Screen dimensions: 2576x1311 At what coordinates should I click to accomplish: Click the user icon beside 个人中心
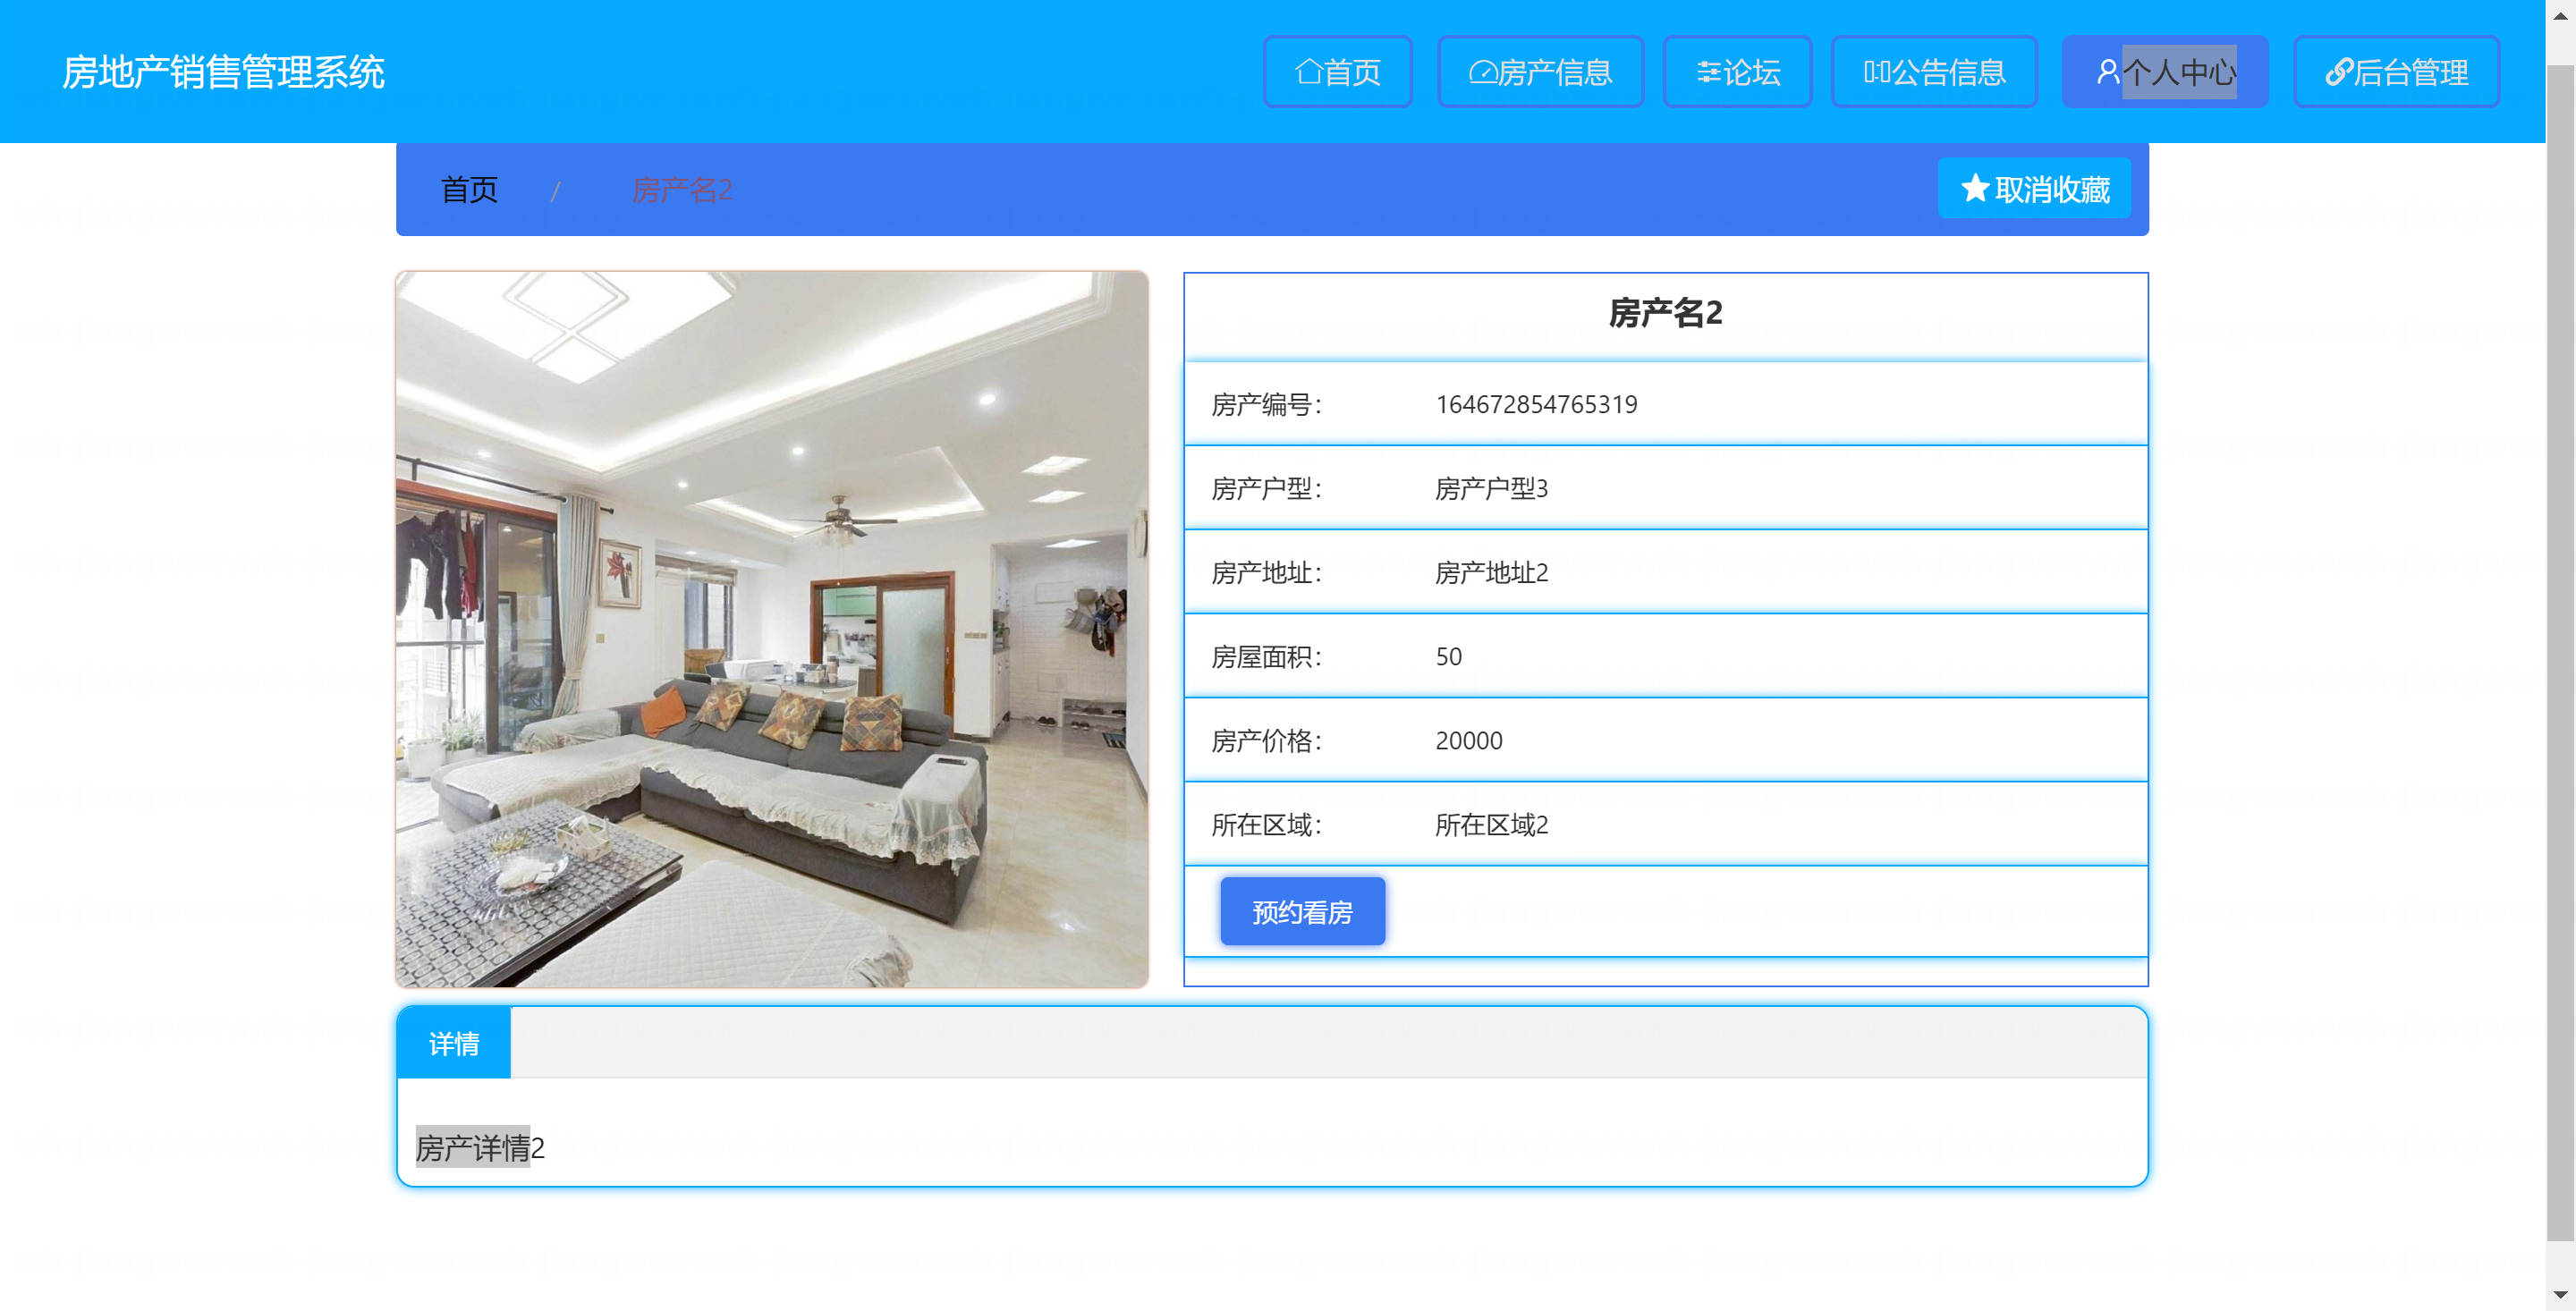(x=2107, y=72)
